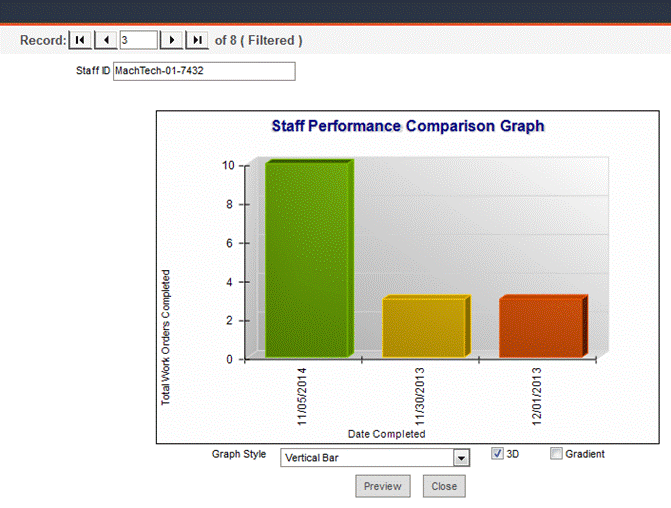This screenshot has width=671, height=508.
Task: Open the Graph Style combo box
Action: [x=366, y=458]
